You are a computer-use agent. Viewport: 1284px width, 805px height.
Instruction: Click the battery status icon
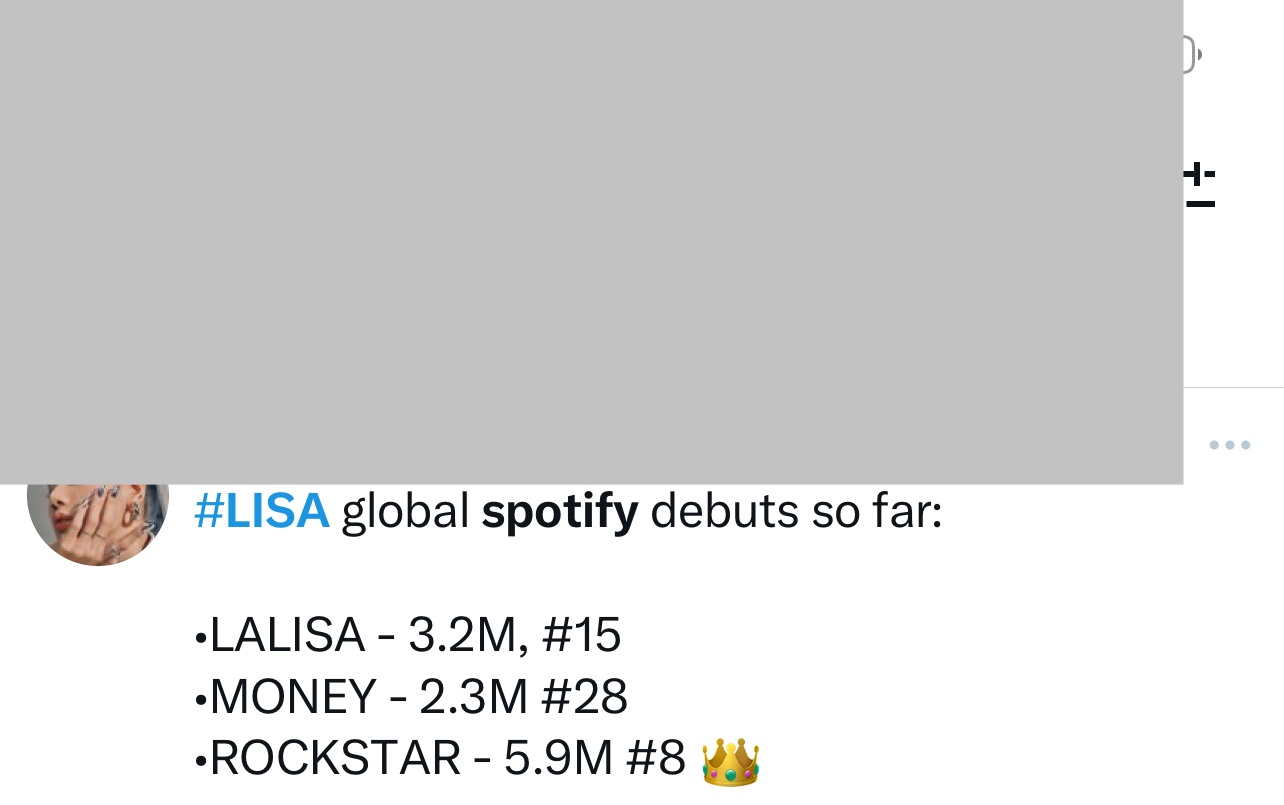click(x=1192, y=54)
